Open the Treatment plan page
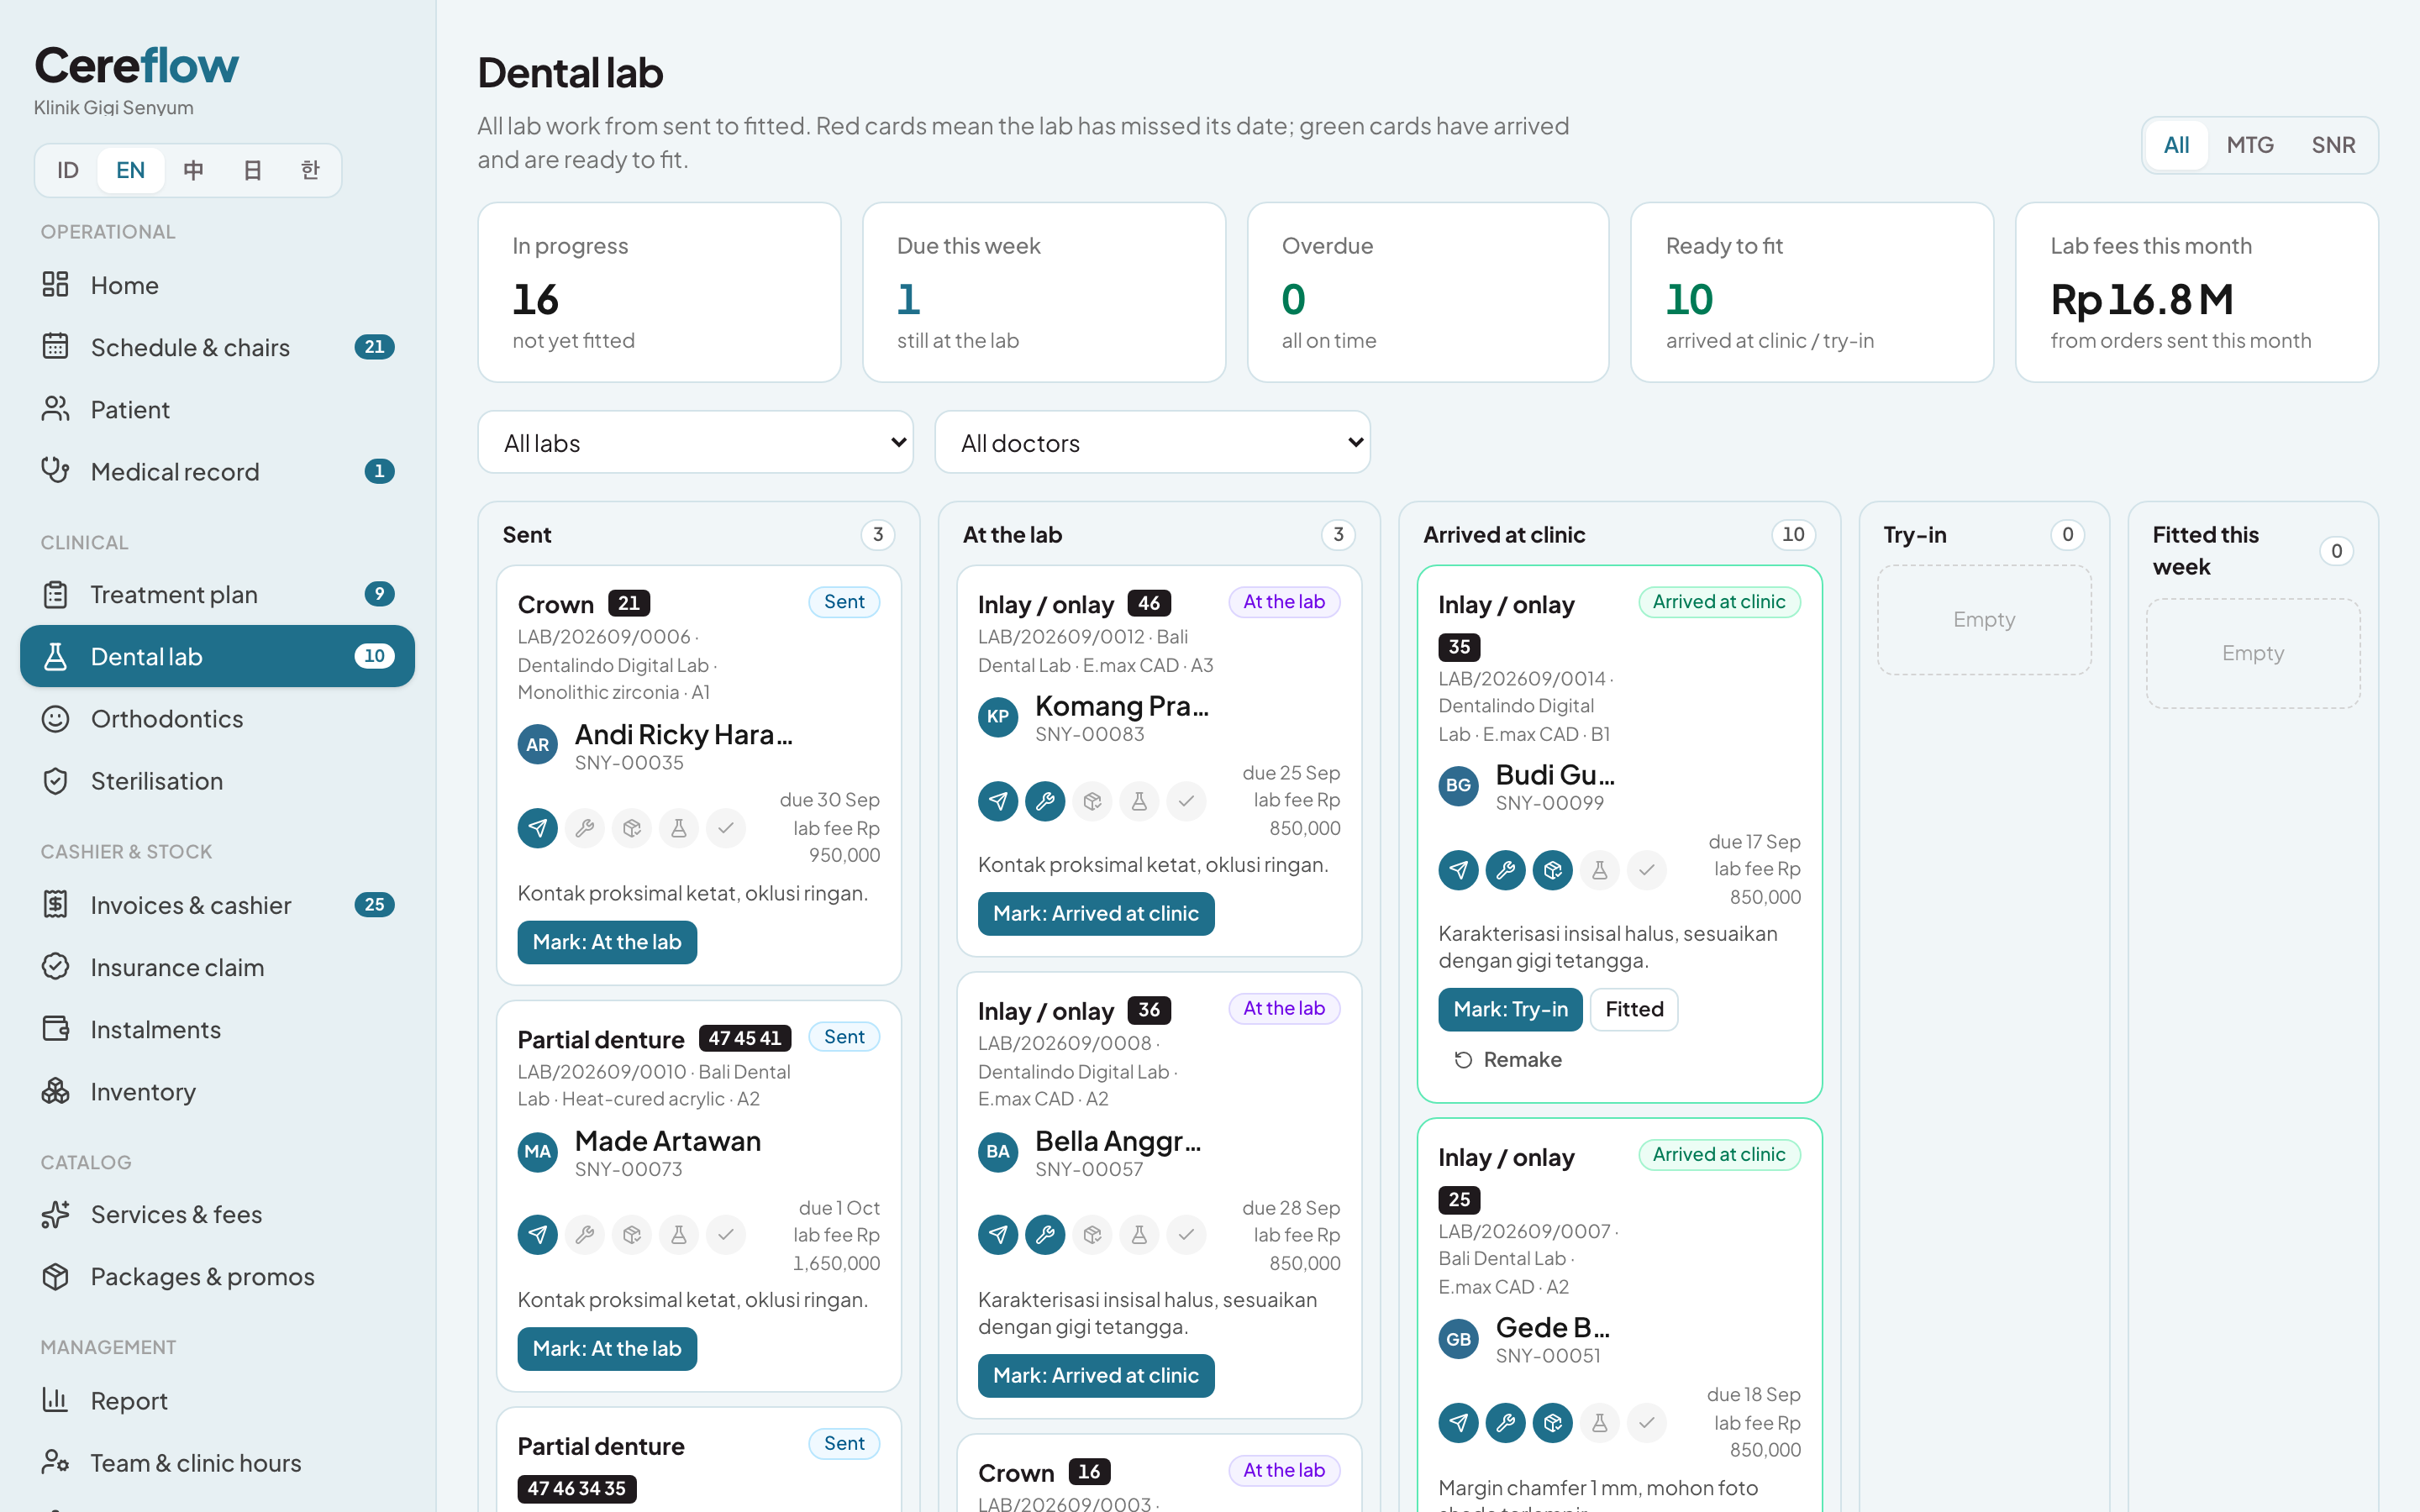 [217, 594]
